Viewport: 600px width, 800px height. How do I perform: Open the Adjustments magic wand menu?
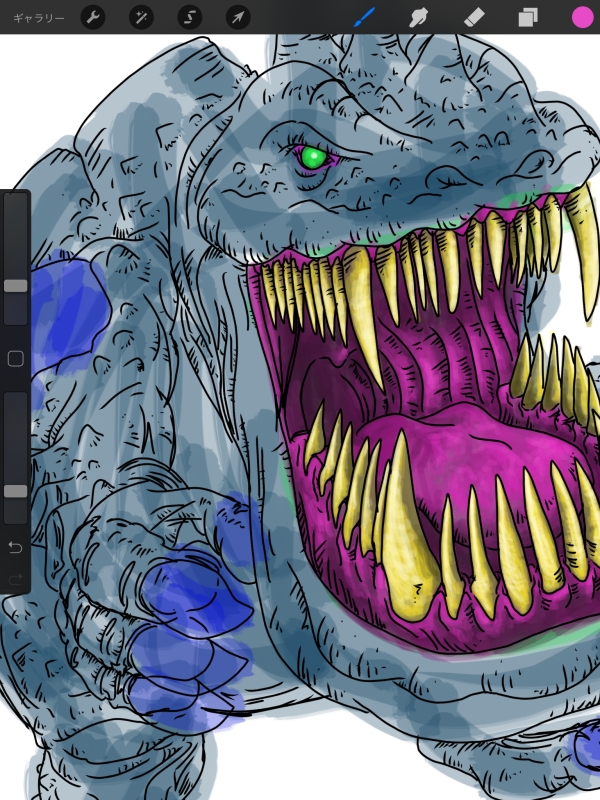(x=141, y=17)
